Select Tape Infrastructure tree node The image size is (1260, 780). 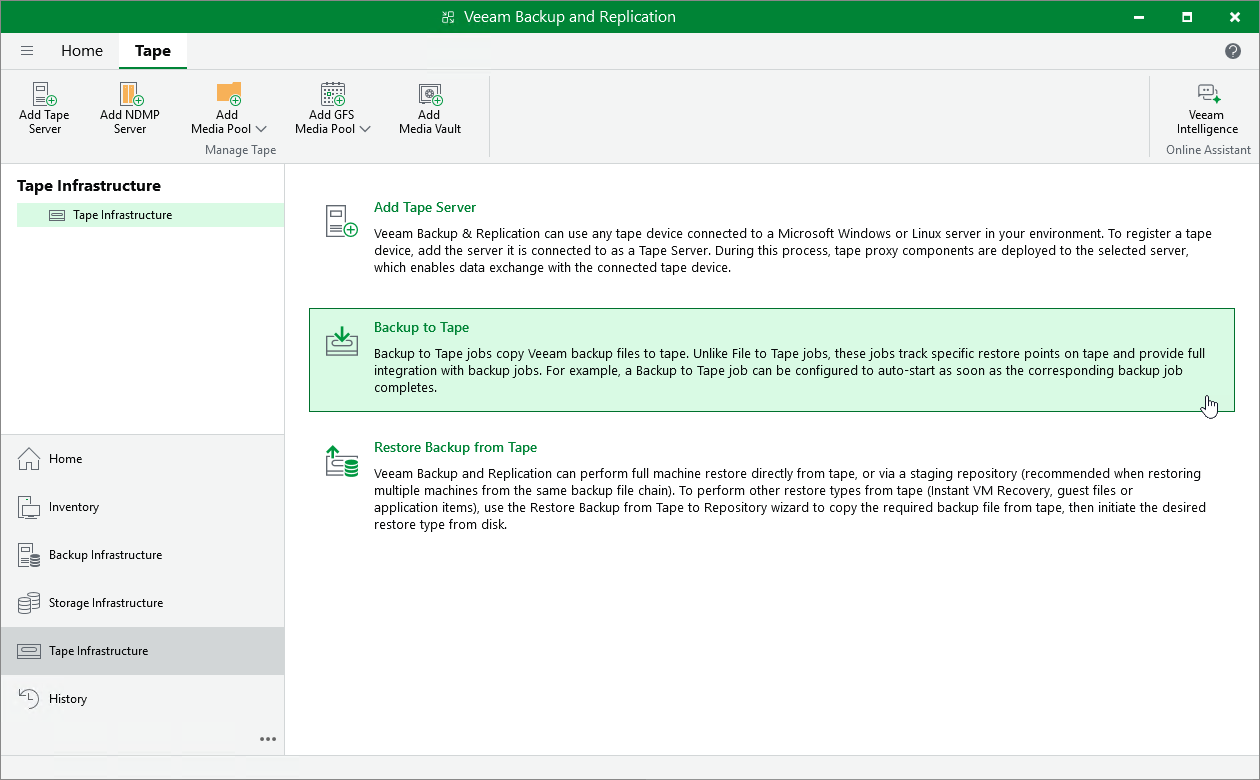tap(122, 215)
